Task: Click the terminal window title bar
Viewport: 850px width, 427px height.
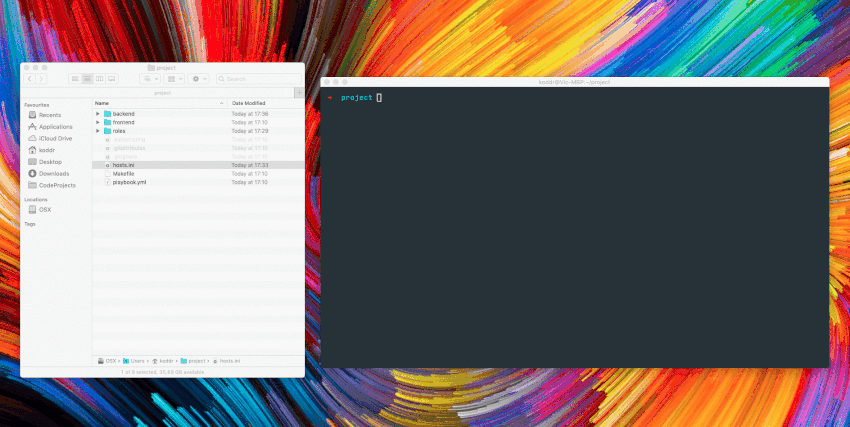Action: click(x=575, y=82)
